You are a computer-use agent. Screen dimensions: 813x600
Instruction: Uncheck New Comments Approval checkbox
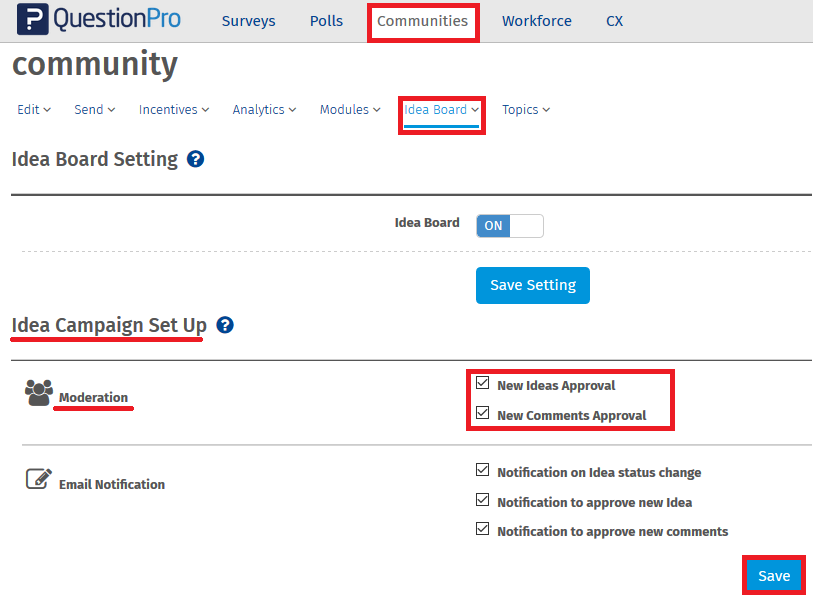[x=483, y=413]
